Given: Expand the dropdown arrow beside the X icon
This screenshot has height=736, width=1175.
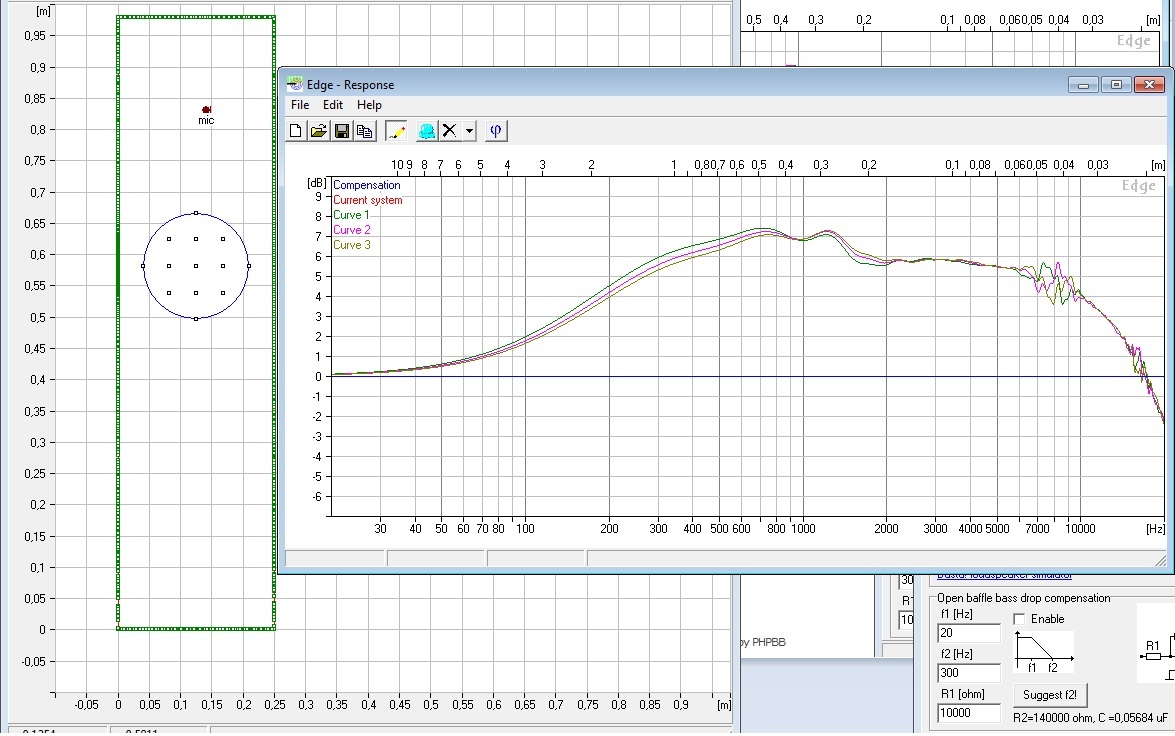Looking at the screenshot, I should (470, 131).
